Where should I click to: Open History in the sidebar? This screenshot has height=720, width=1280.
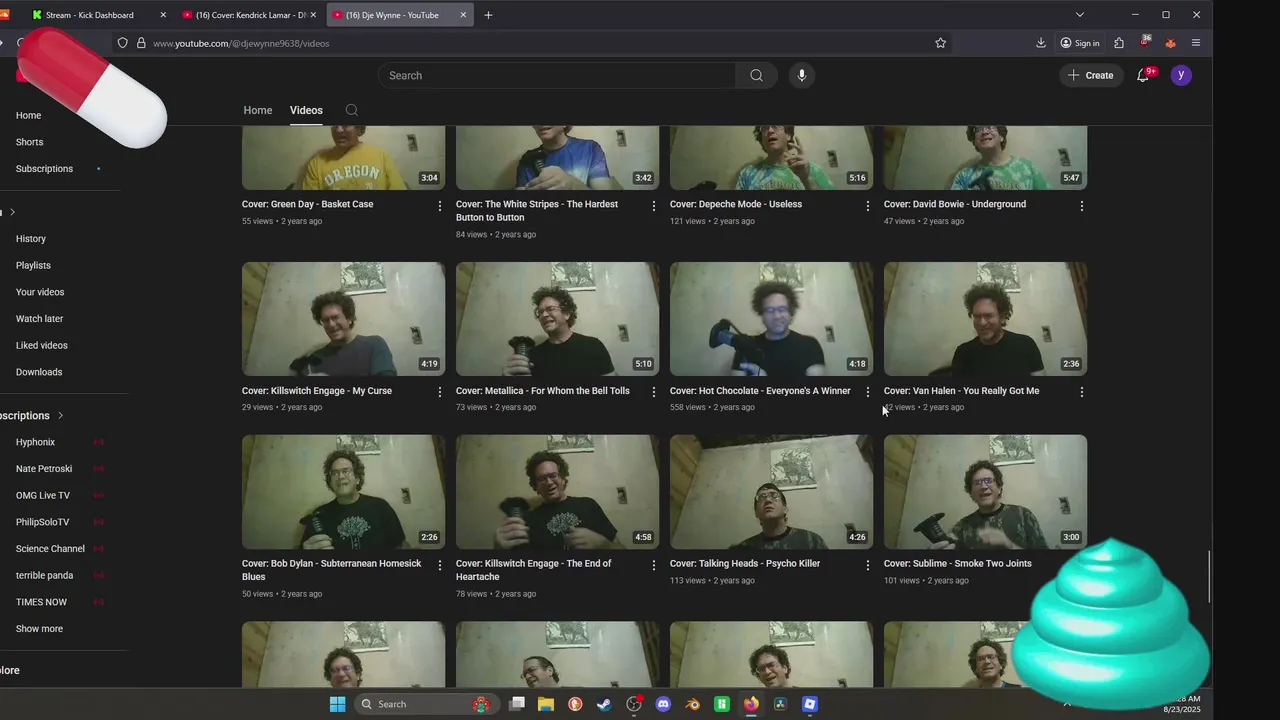pos(31,239)
